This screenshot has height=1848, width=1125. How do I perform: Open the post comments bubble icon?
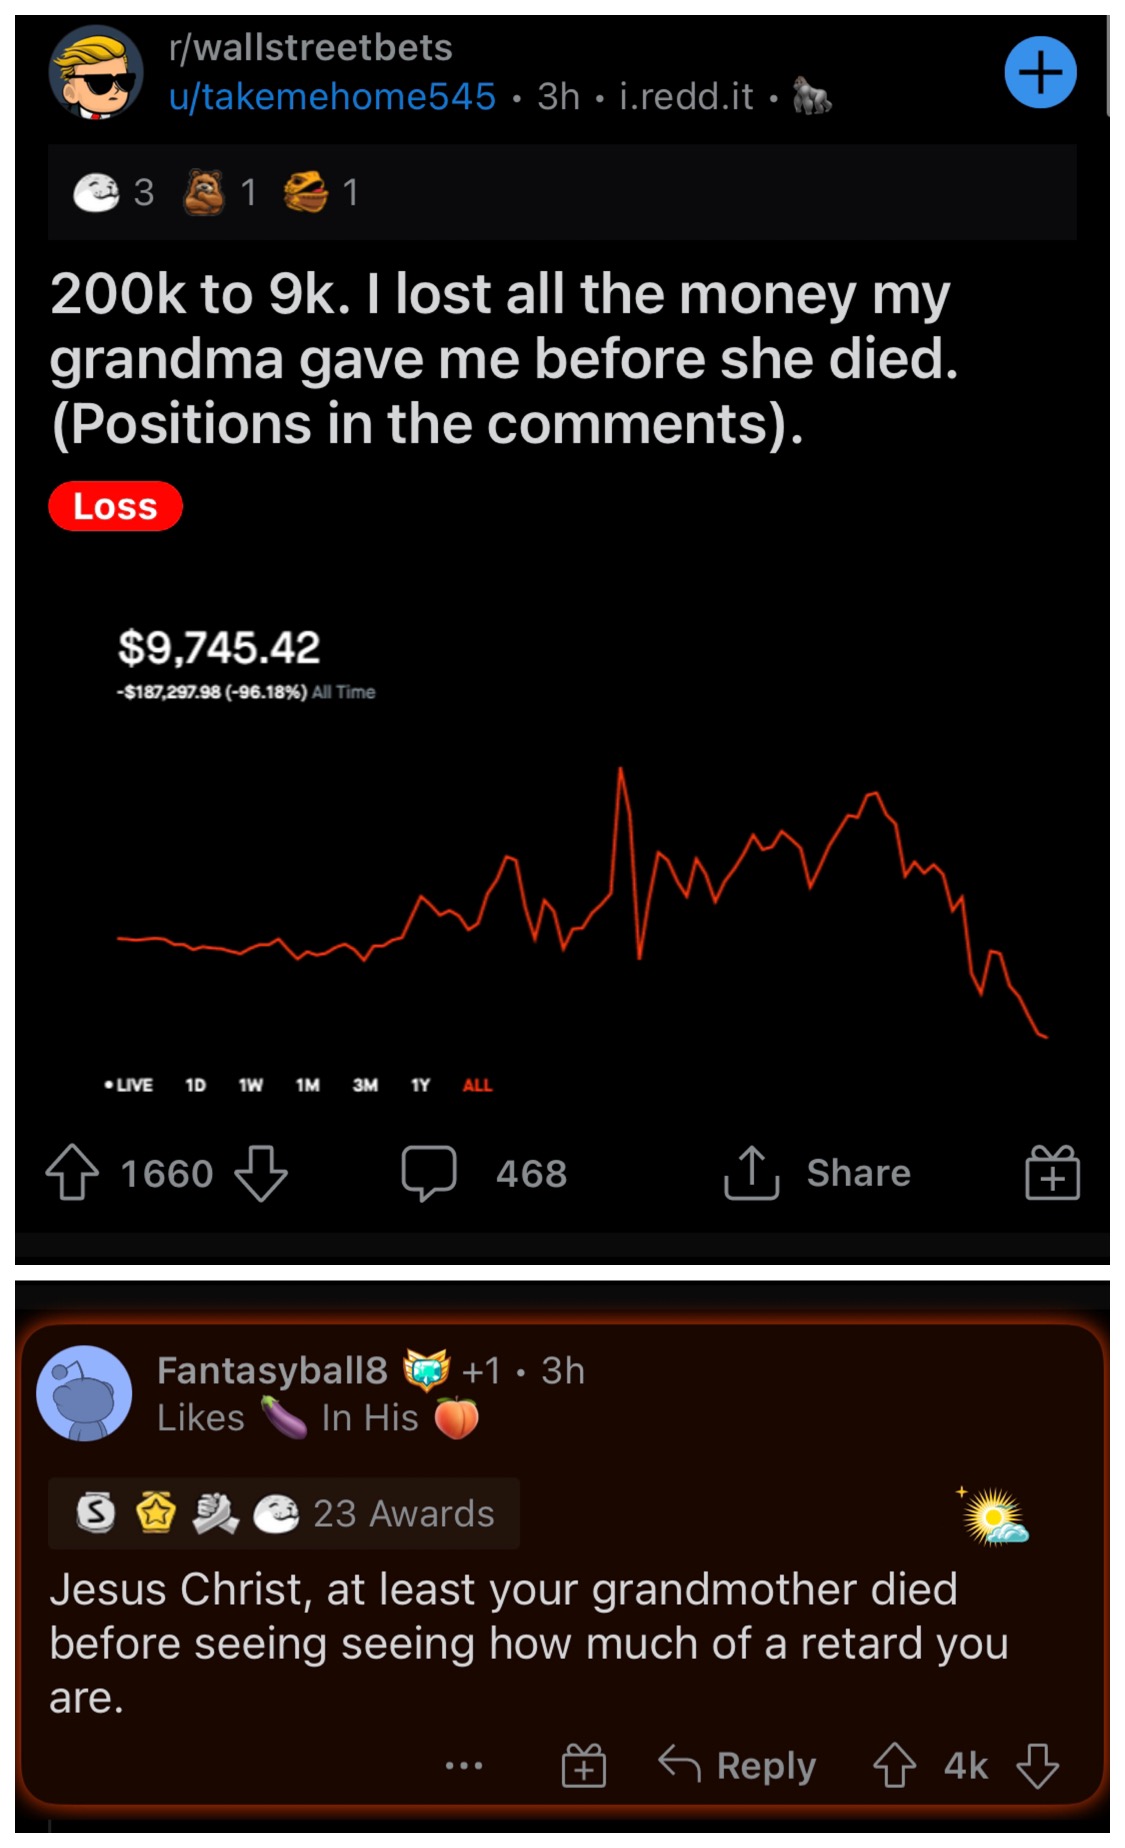click(429, 1172)
